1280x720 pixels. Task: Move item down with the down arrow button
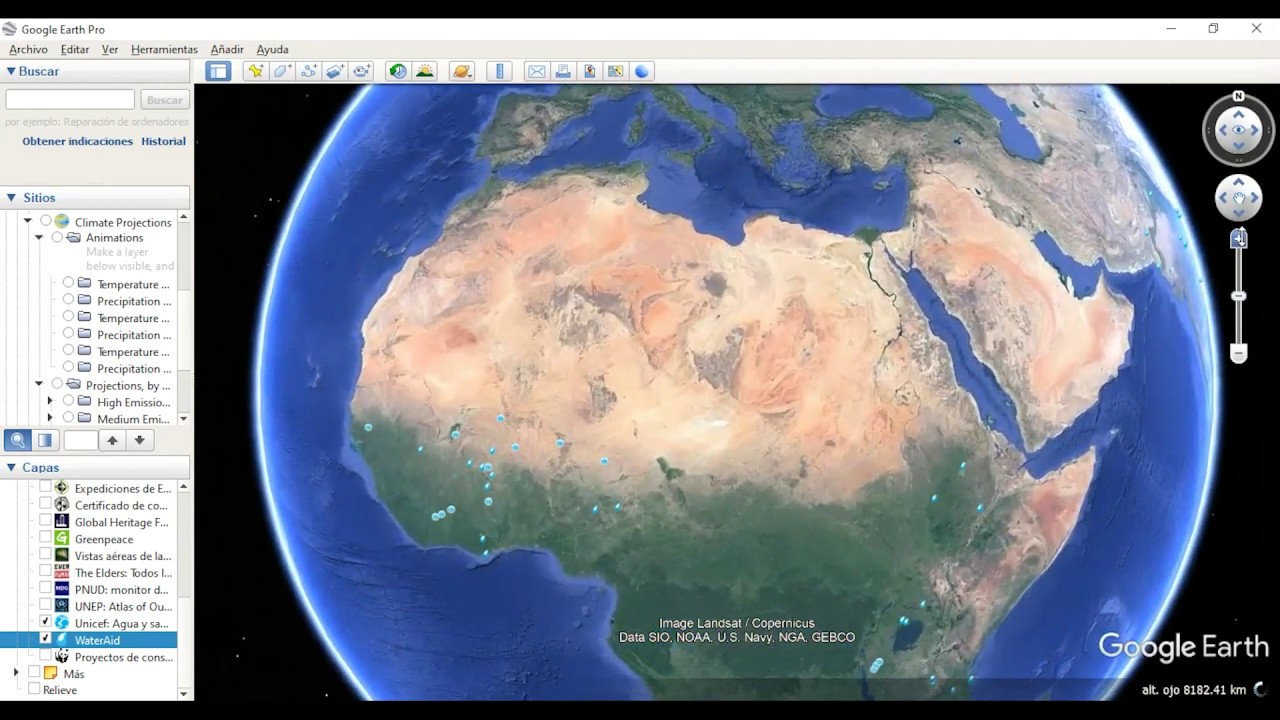pyautogui.click(x=140, y=440)
